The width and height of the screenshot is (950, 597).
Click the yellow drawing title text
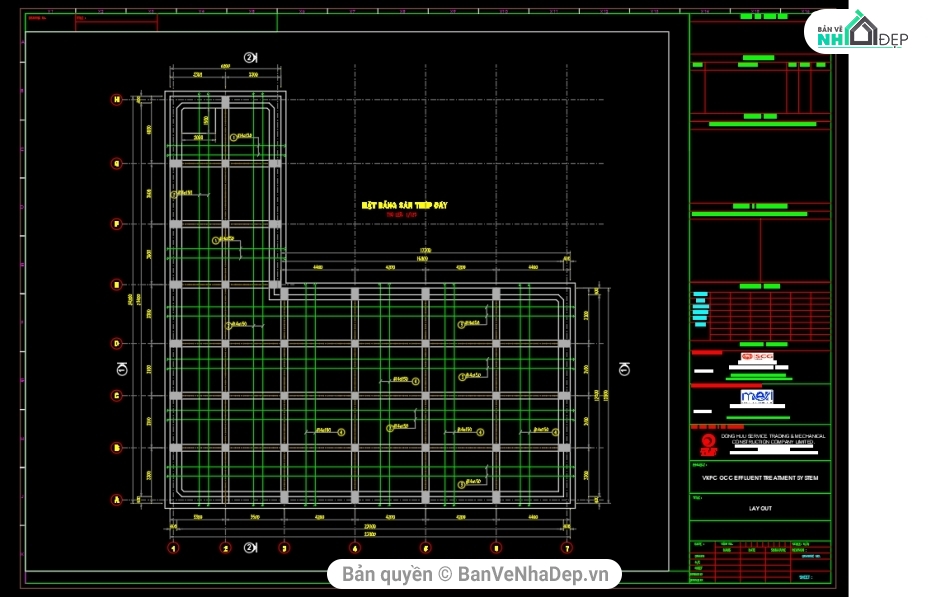click(404, 205)
